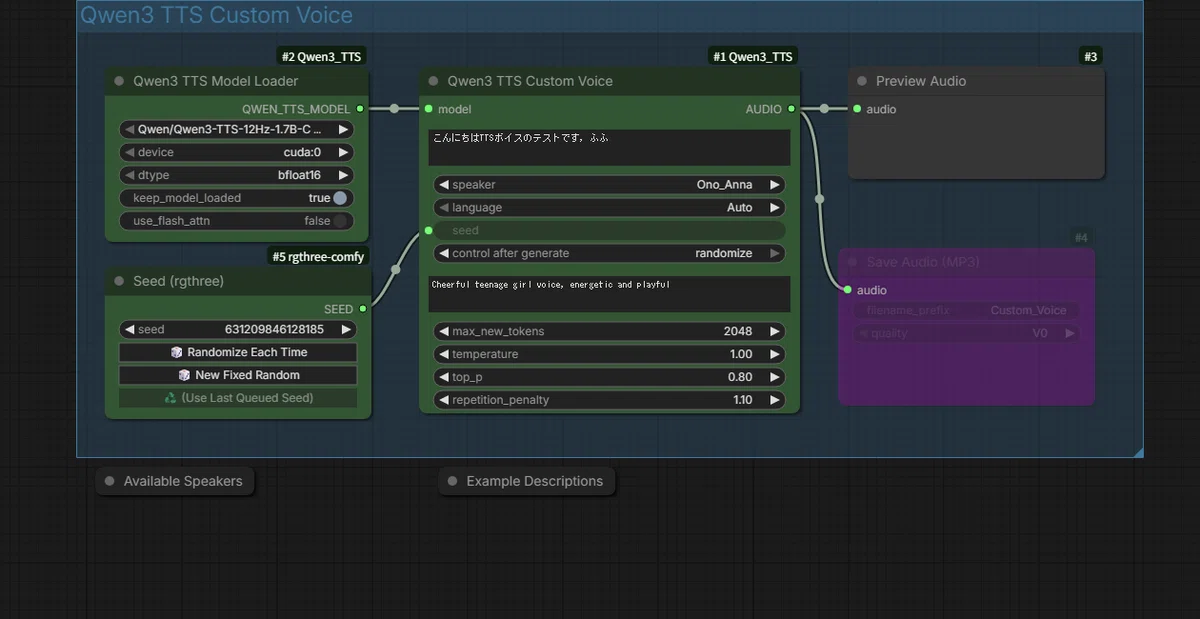
Task: Click the #2 Qwen3_TTS node badge
Action: click(321, 57)
